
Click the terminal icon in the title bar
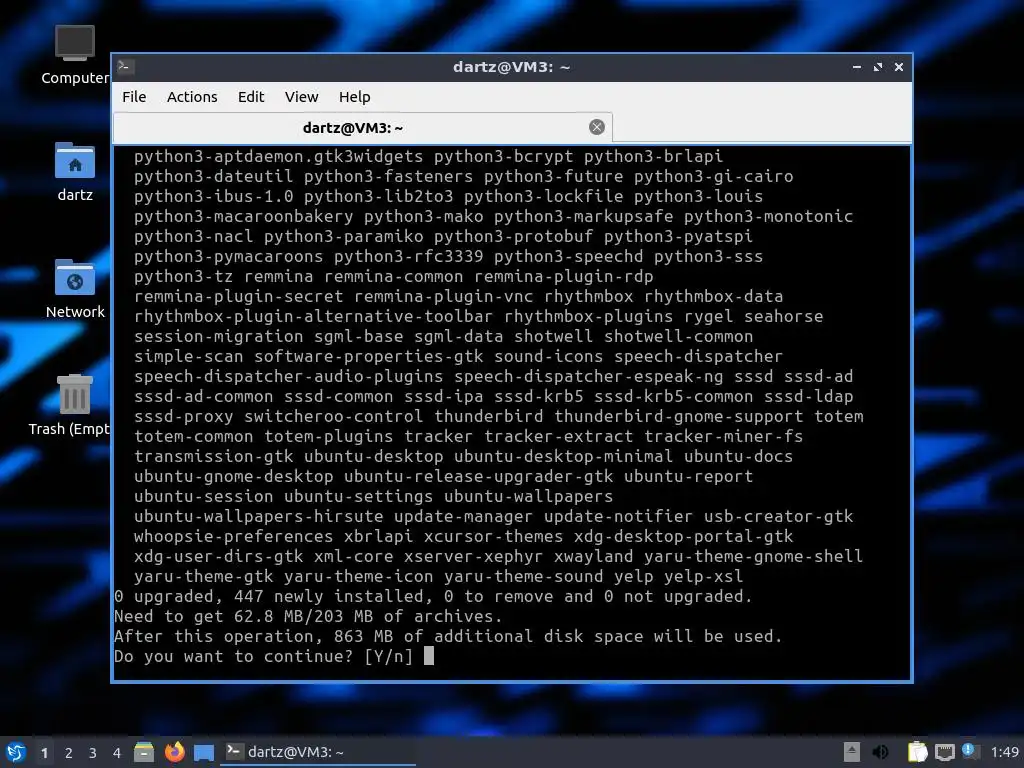[125, 67]
